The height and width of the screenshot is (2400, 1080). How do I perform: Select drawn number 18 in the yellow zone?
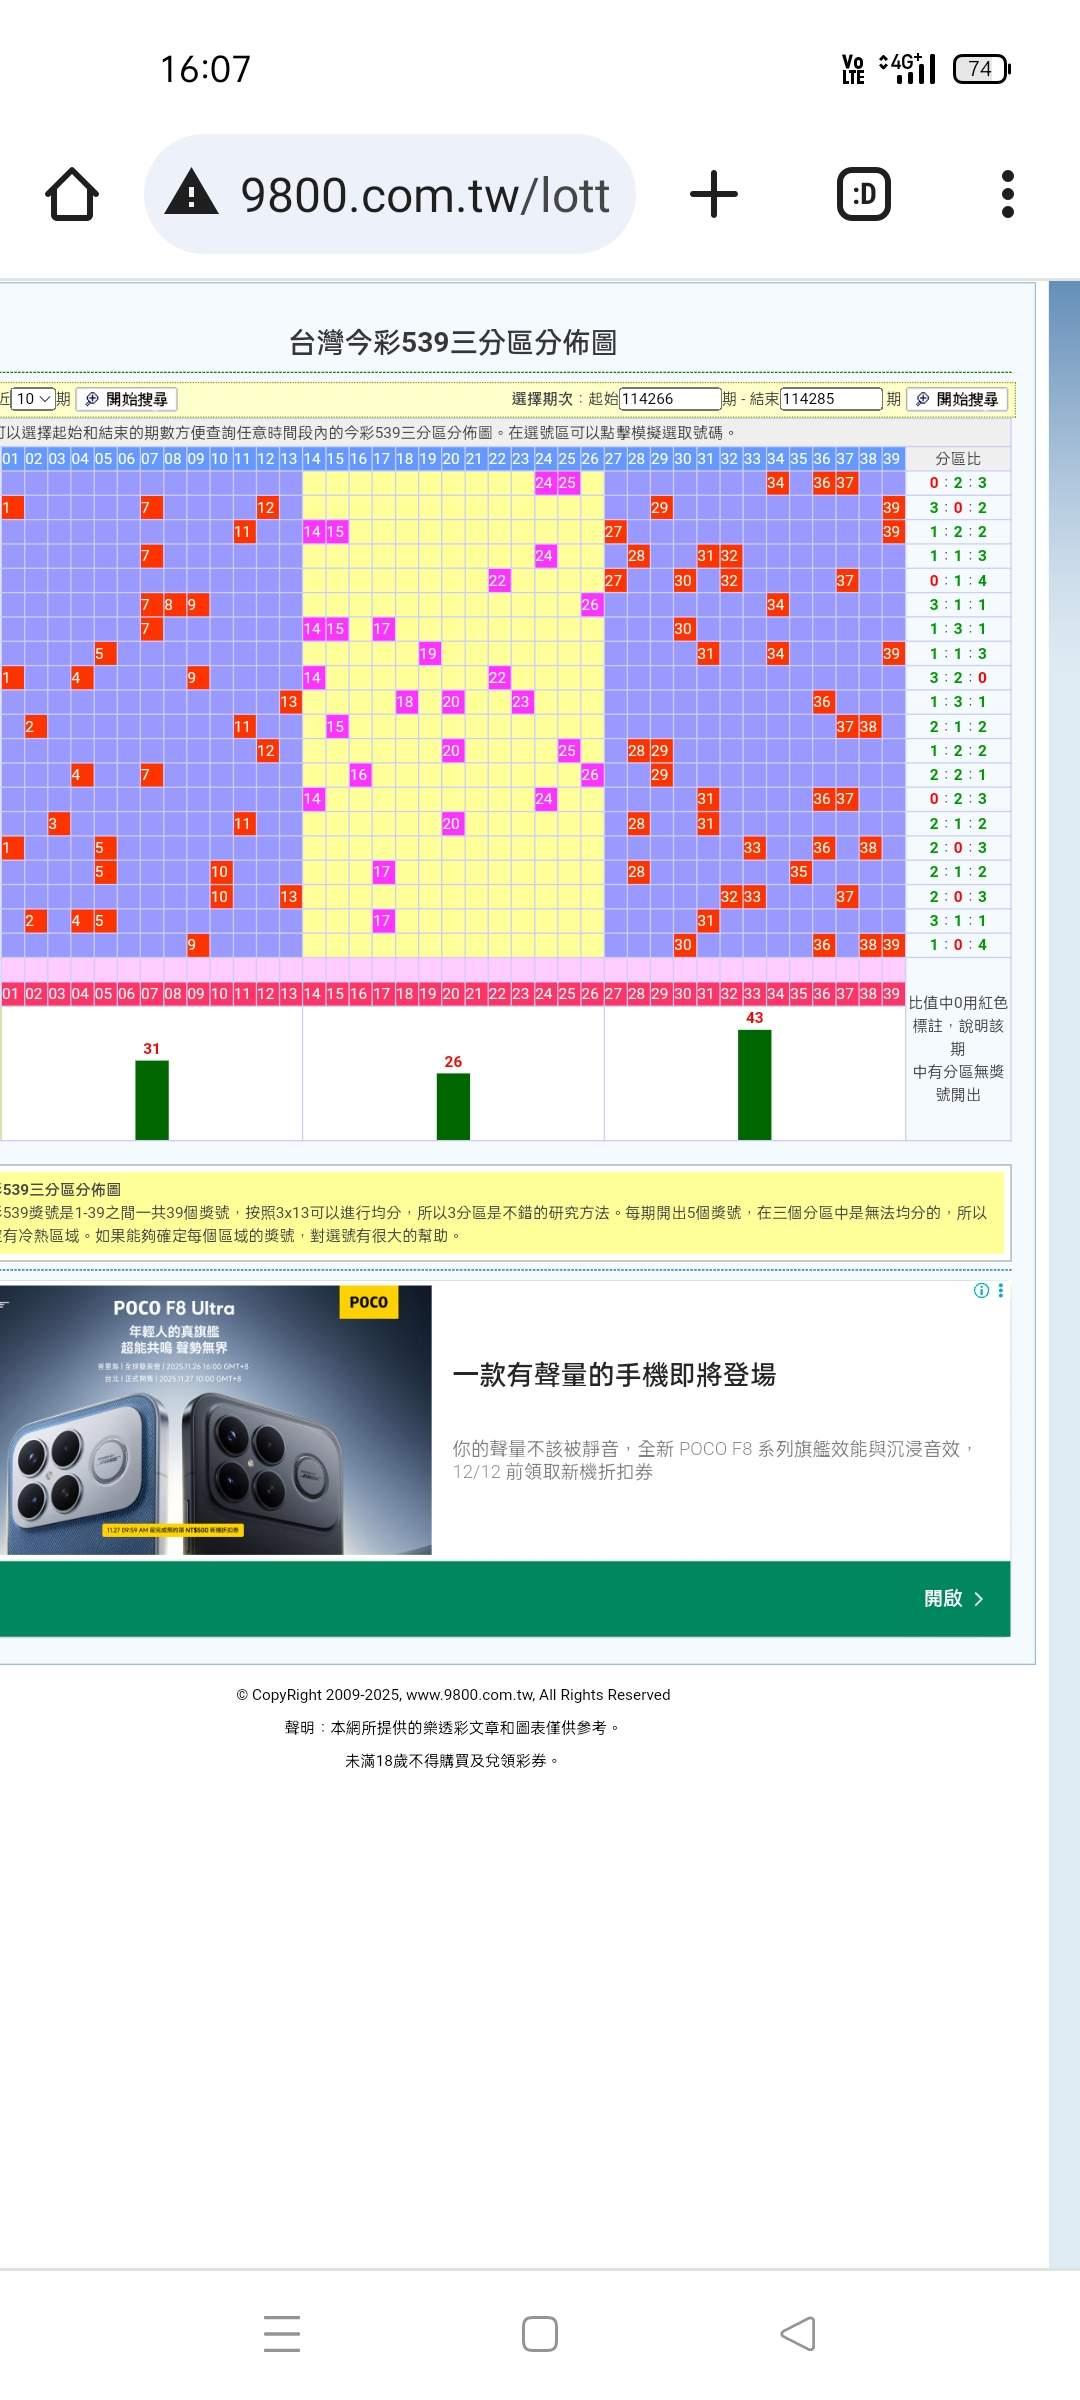[x=405, y=702]
